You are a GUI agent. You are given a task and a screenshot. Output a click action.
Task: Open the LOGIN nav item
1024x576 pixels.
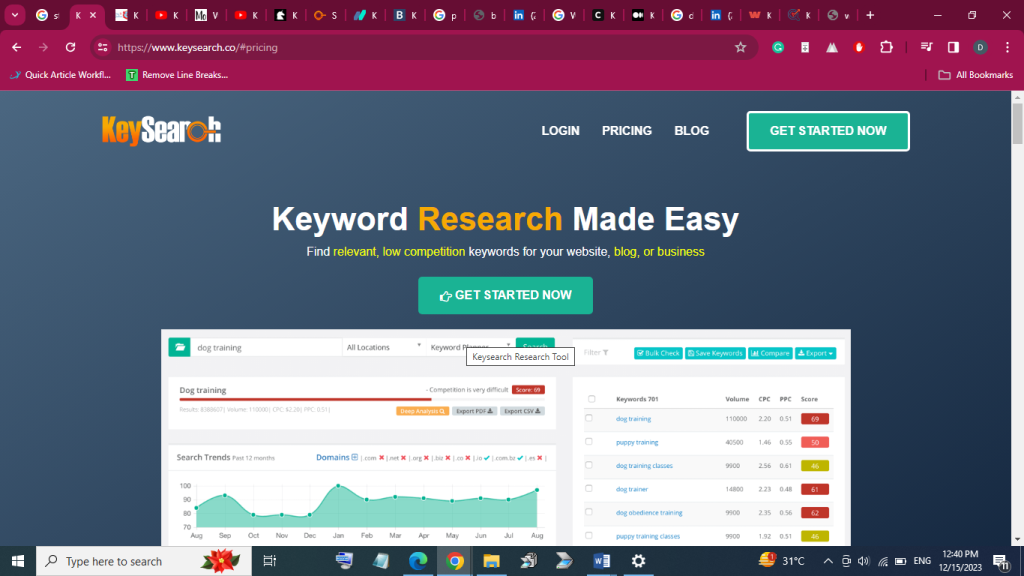tap(560, 131)
